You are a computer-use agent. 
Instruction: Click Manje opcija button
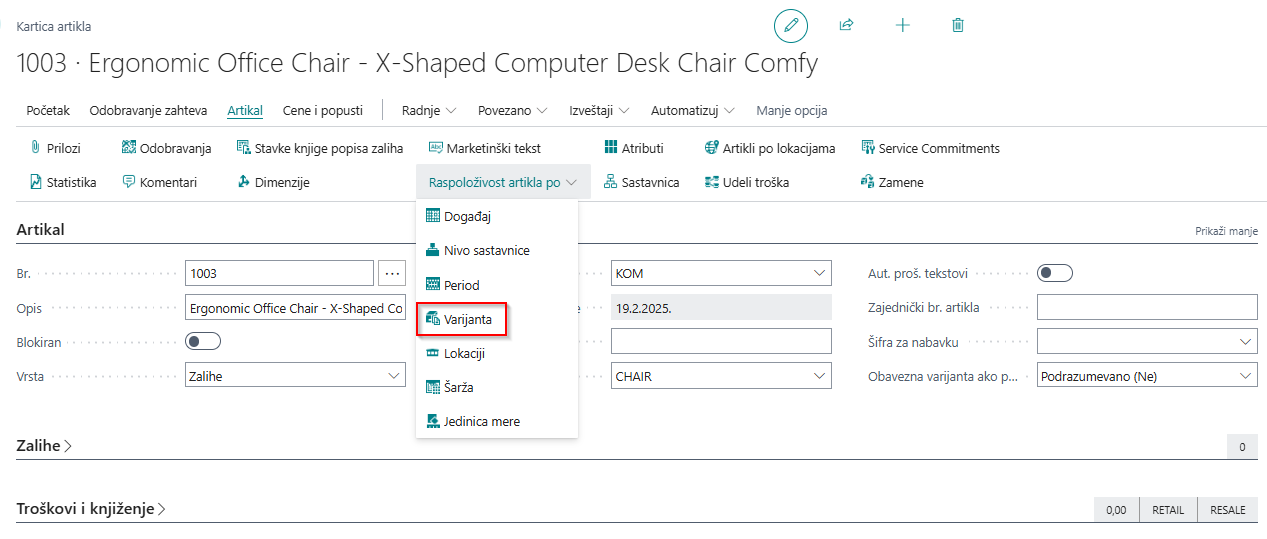coord(791,110)
